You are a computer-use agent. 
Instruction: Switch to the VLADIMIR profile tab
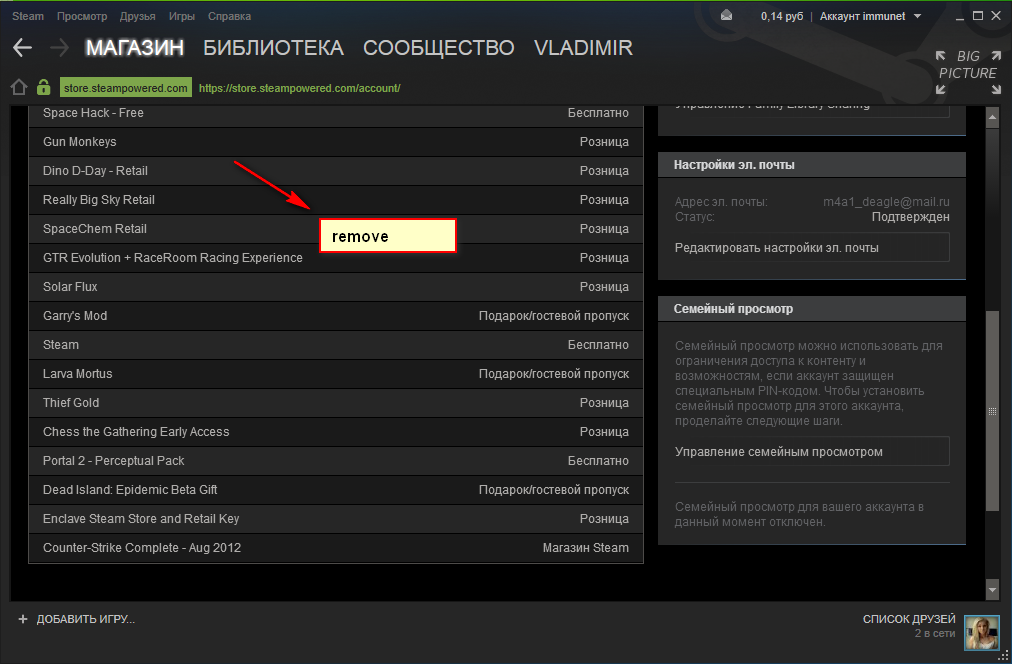pyautogui.click(x=583, y=48)
